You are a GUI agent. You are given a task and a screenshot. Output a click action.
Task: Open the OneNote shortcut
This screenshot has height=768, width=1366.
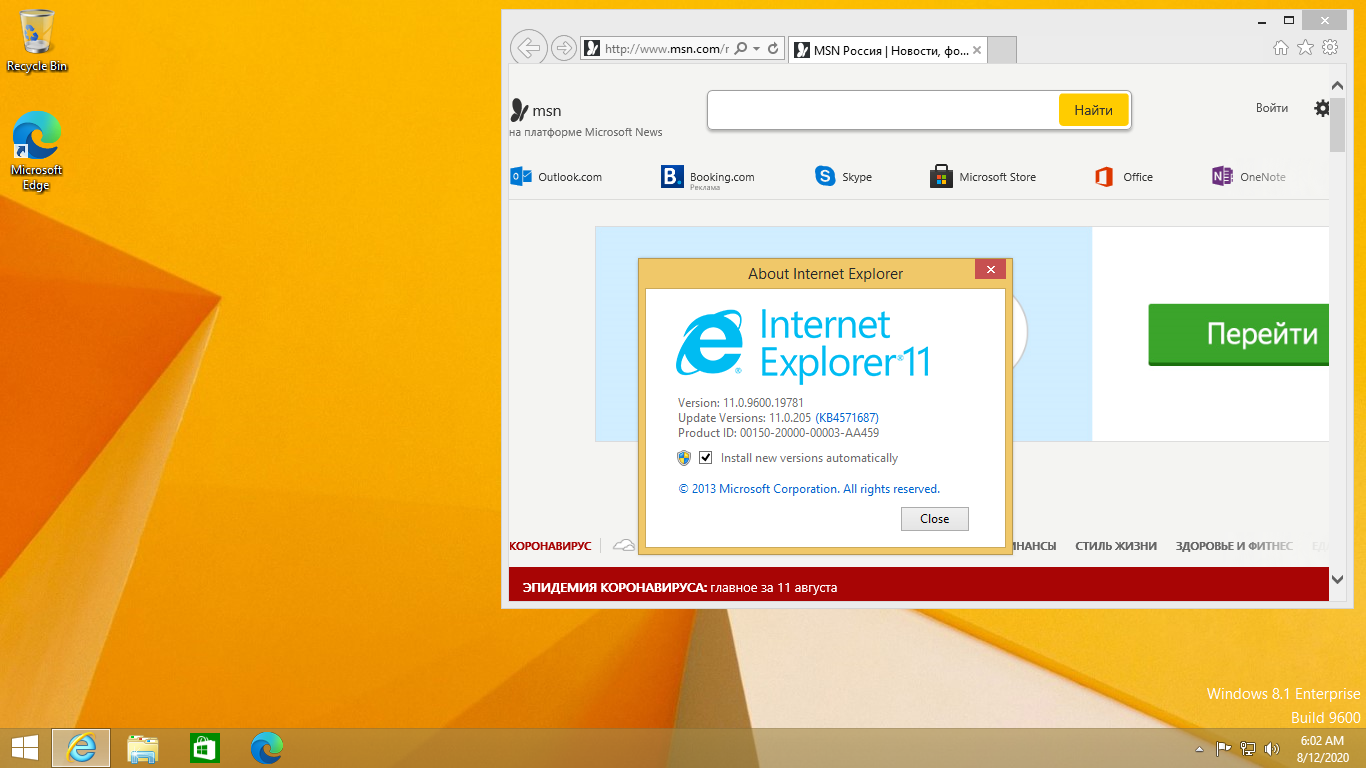1249,177
